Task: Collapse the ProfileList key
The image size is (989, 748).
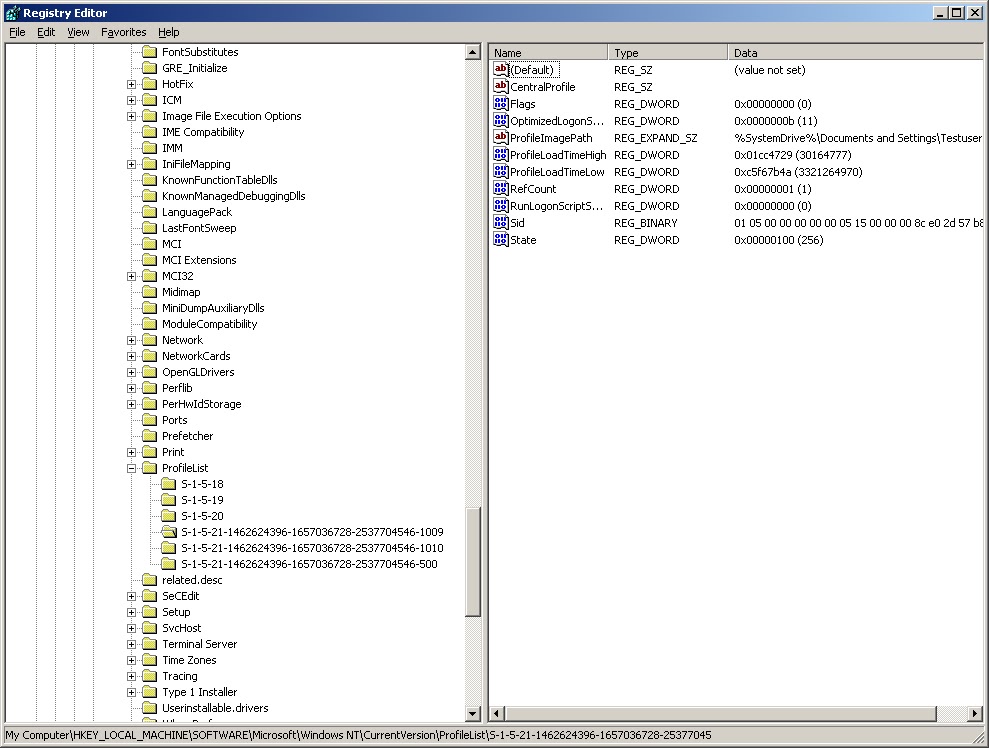Action: point(131,468)
